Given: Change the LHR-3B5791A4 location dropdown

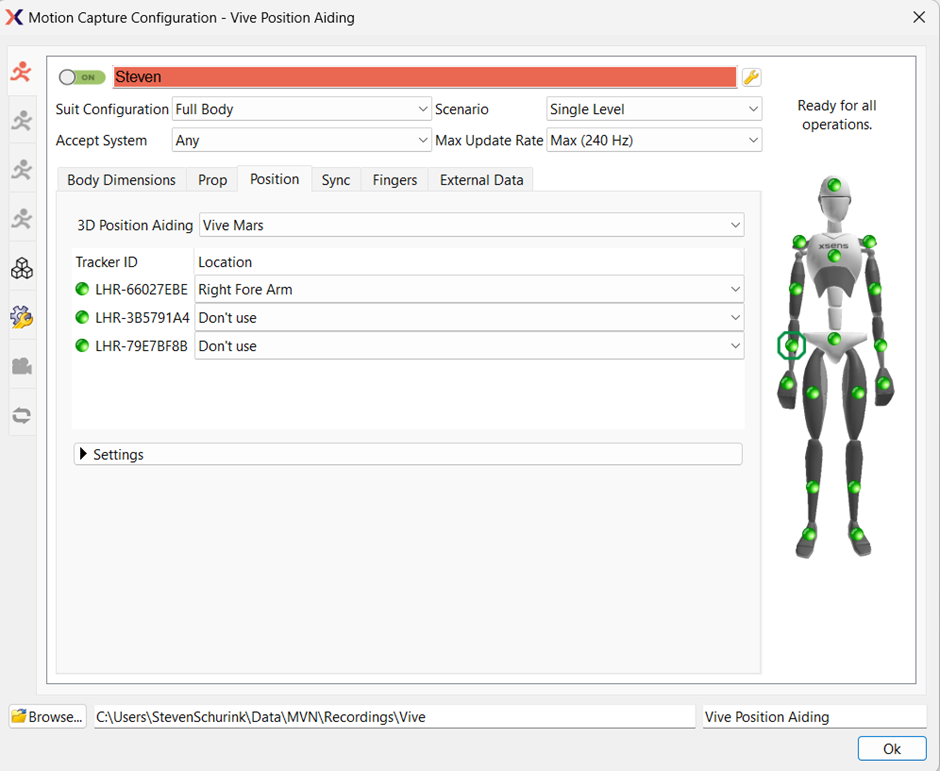Looking at the screenshot, I should pyautogui.click(x=467, y=317).
